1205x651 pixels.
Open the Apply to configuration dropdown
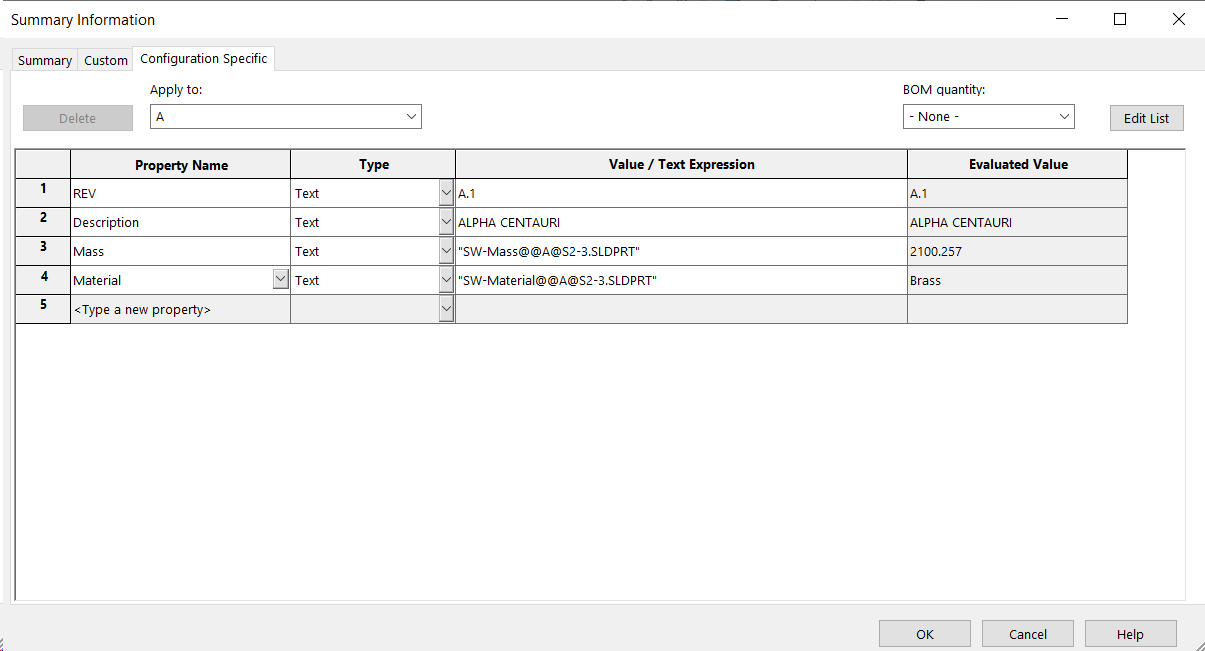click(411, 116)
